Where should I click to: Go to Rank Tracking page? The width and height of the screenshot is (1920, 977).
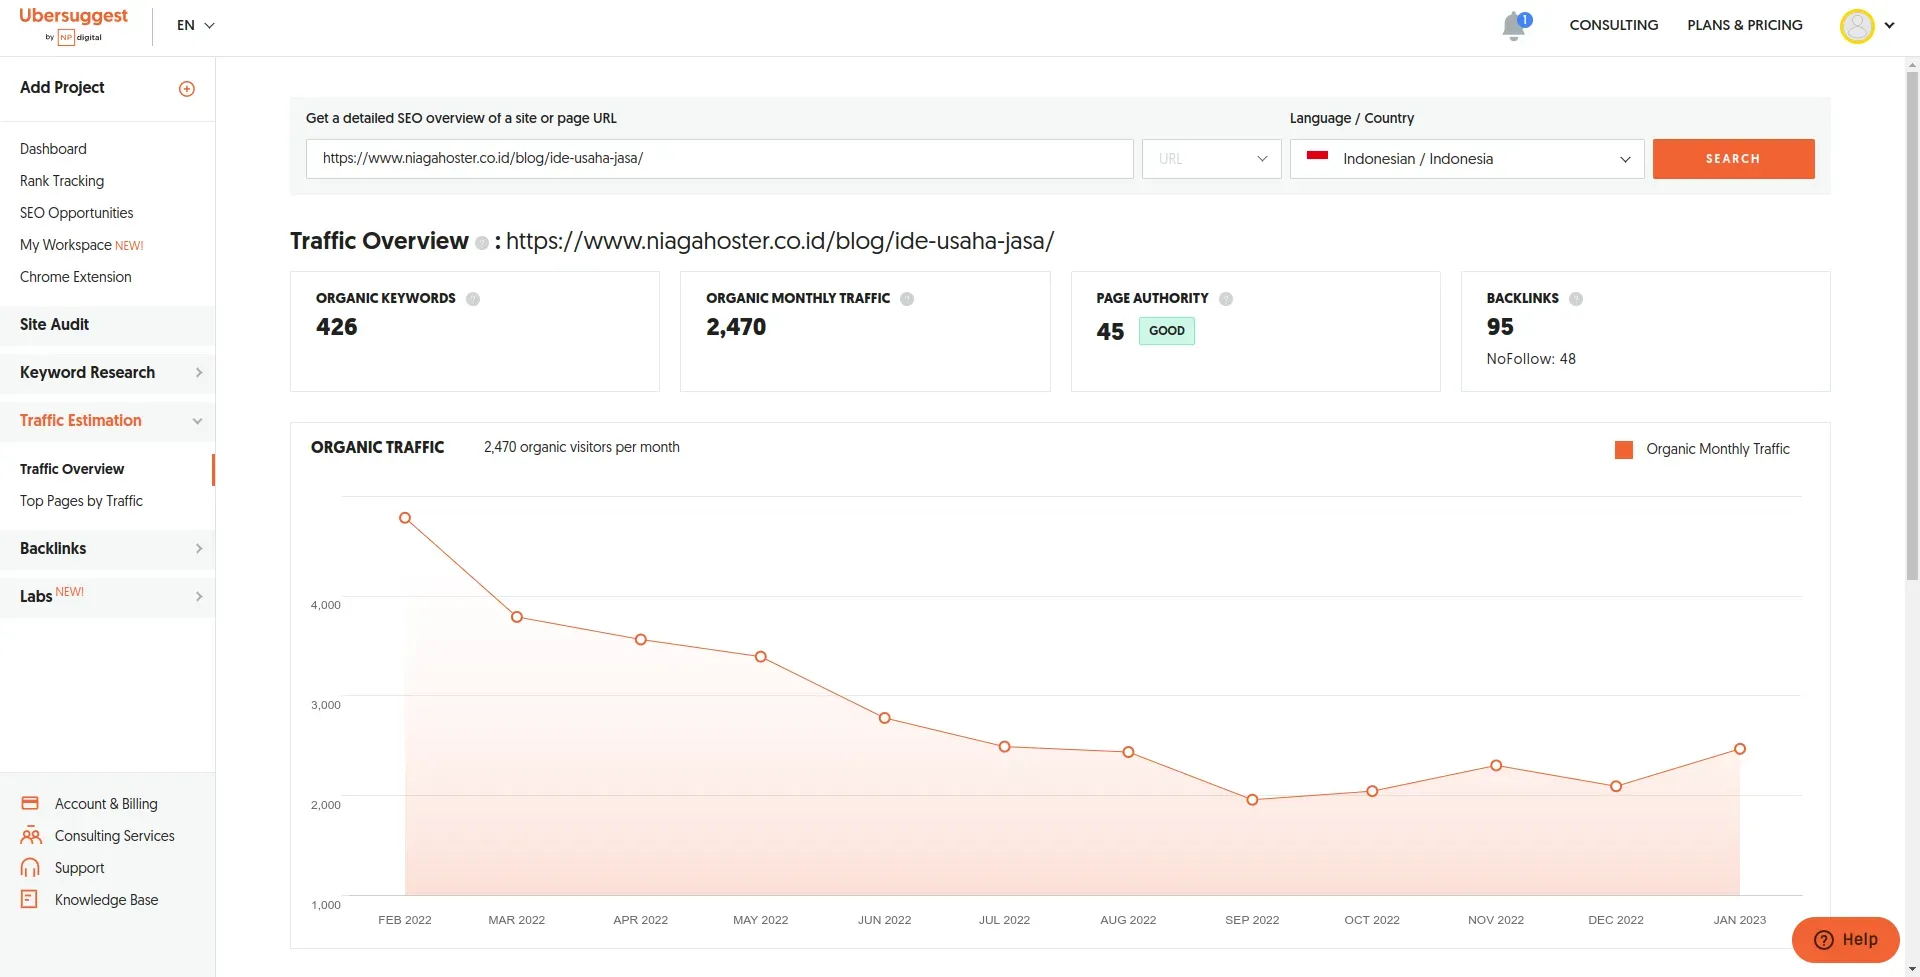[x=62, y=181]
